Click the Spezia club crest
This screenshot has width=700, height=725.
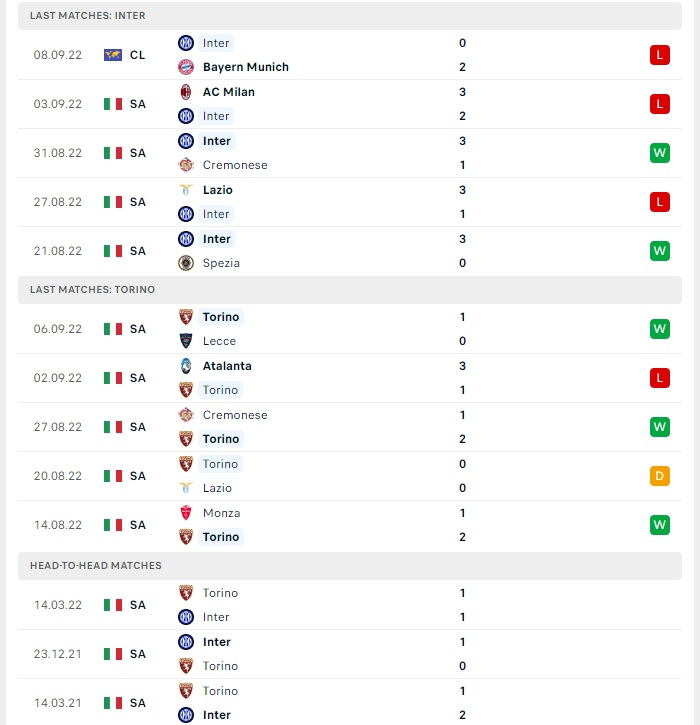[186, 263]
